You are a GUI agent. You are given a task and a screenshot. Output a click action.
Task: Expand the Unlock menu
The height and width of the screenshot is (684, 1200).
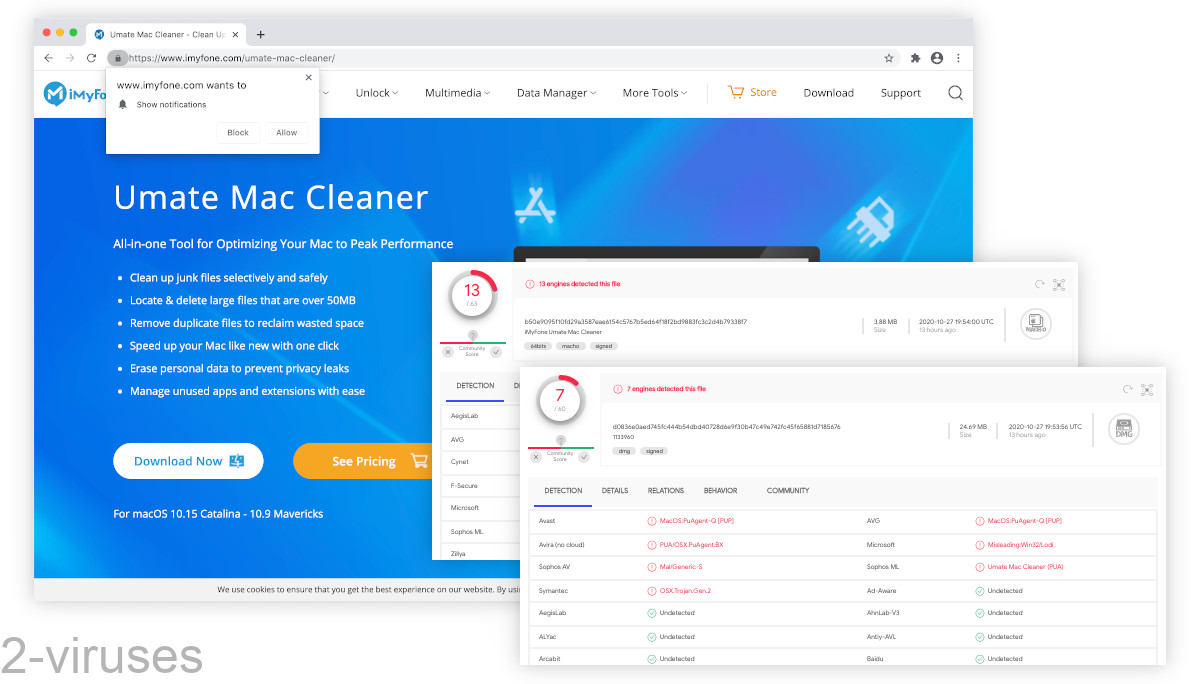376,93
